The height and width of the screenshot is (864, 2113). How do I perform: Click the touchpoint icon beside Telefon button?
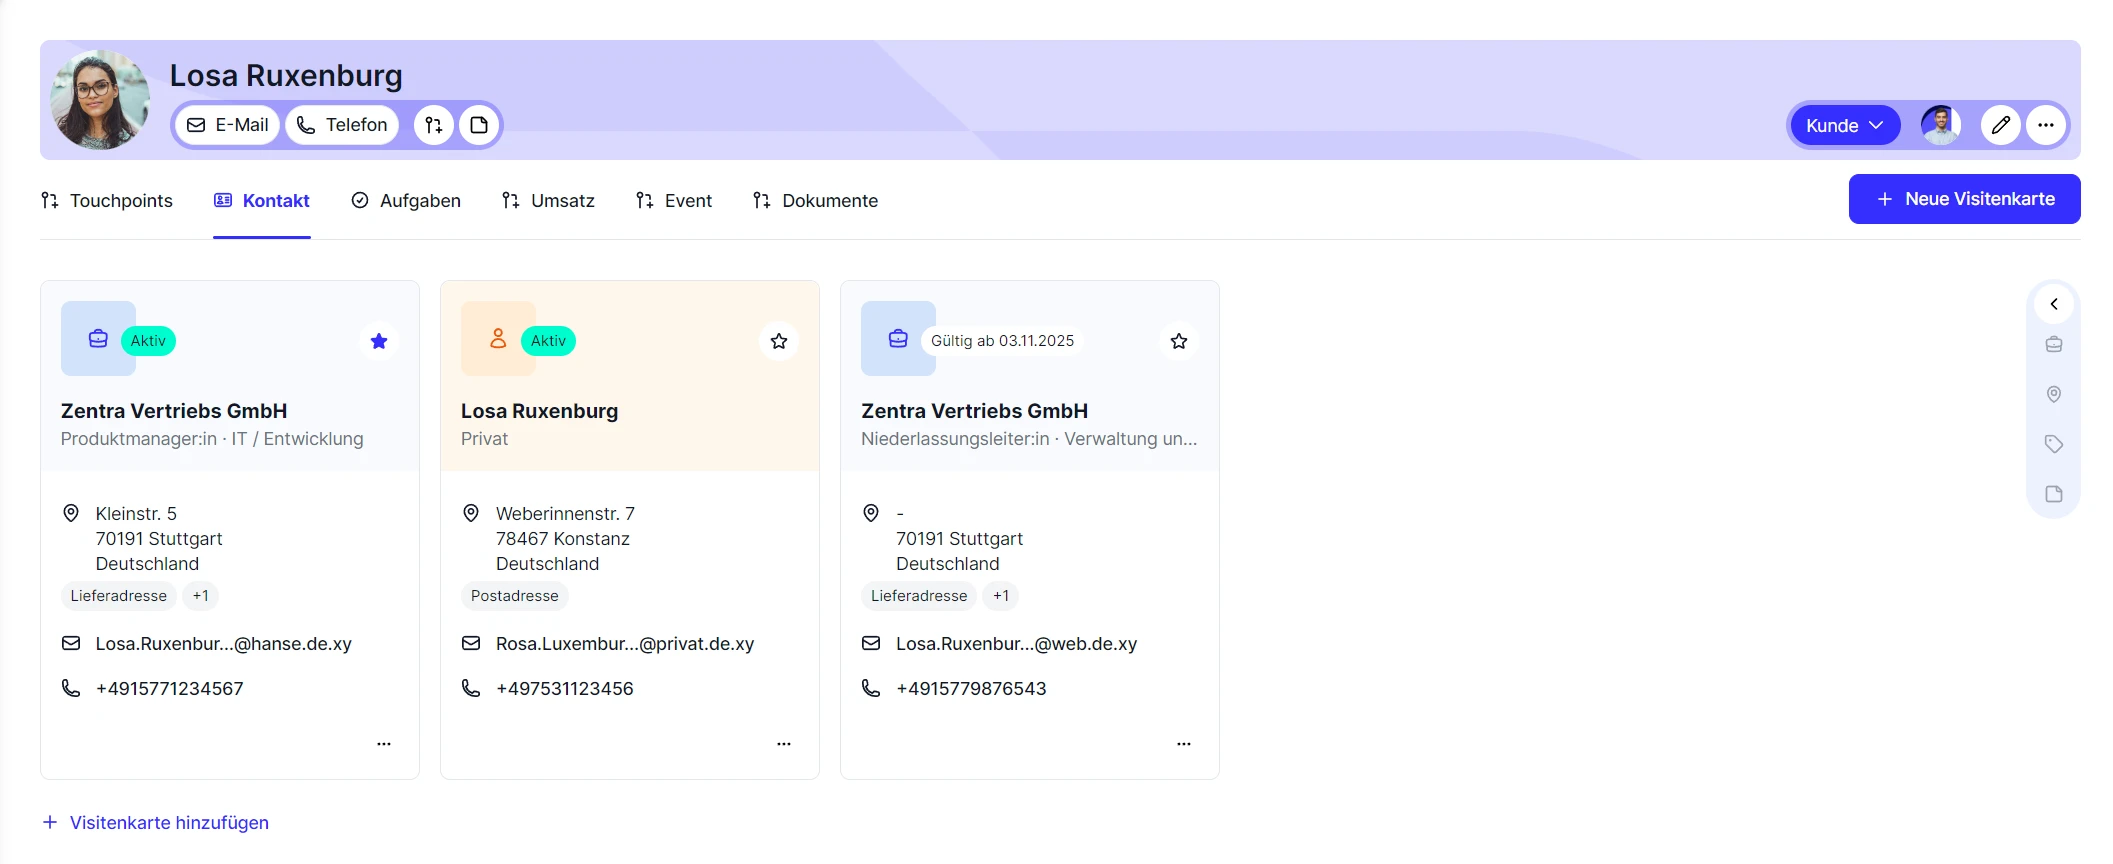pyautogui.click(x=434, y=125)
